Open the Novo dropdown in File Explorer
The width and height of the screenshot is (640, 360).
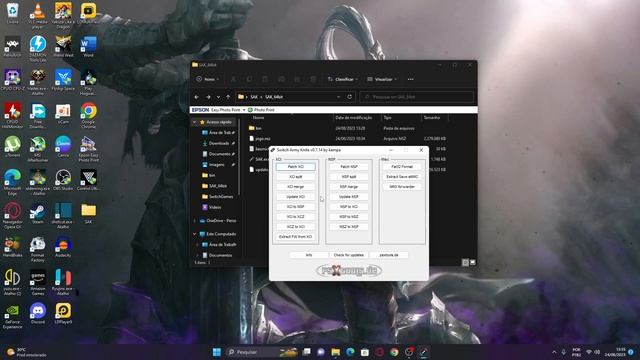208,79
